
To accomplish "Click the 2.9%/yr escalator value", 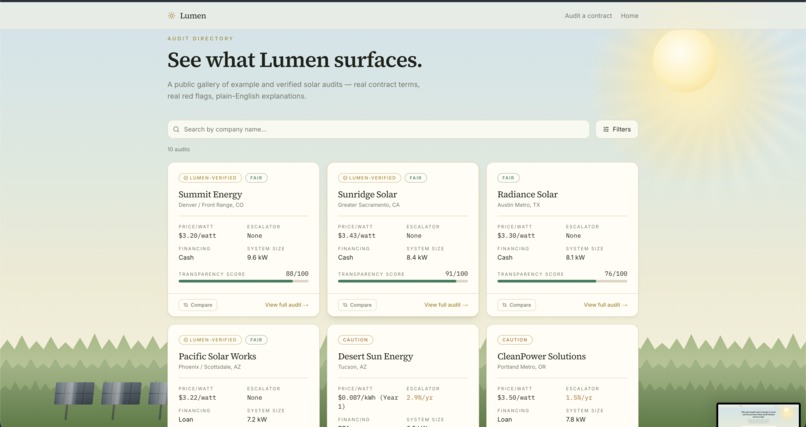I will tap(419, 398).
